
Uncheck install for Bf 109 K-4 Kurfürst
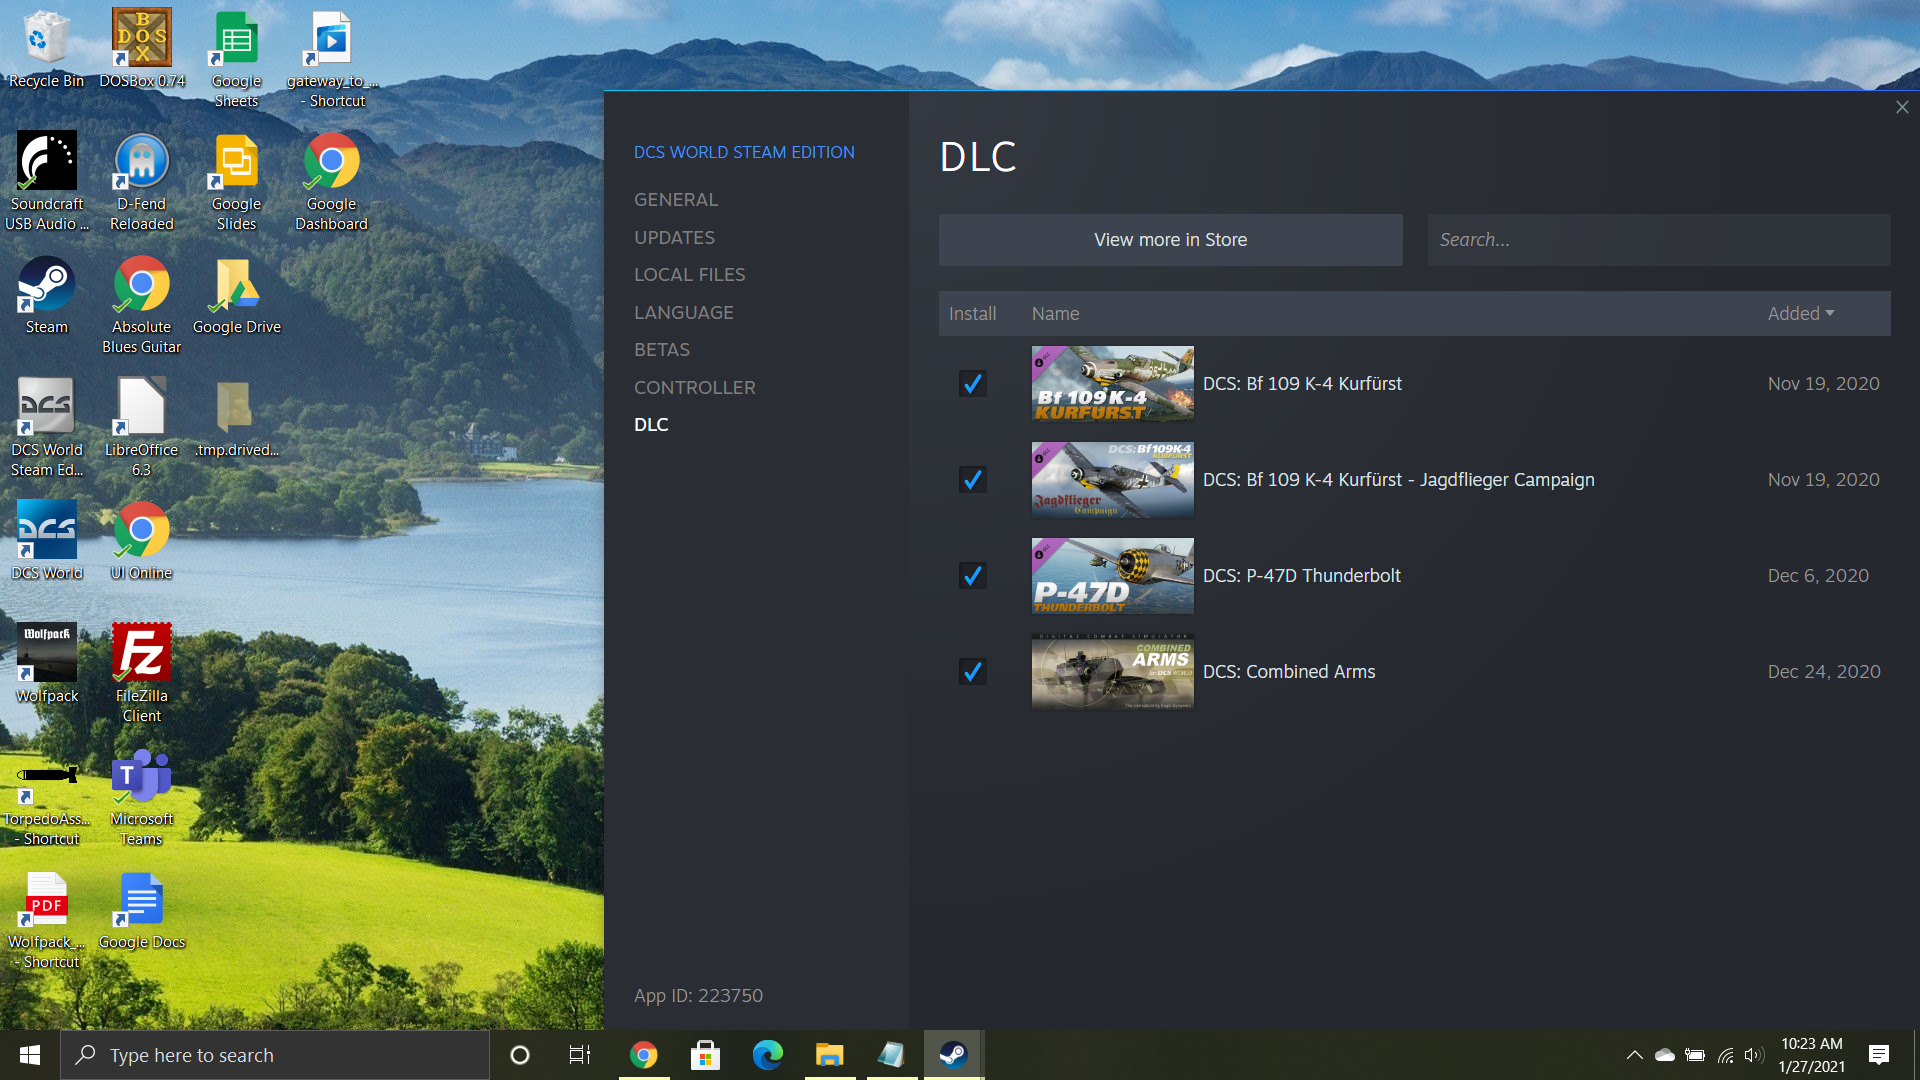coord(972,384)
